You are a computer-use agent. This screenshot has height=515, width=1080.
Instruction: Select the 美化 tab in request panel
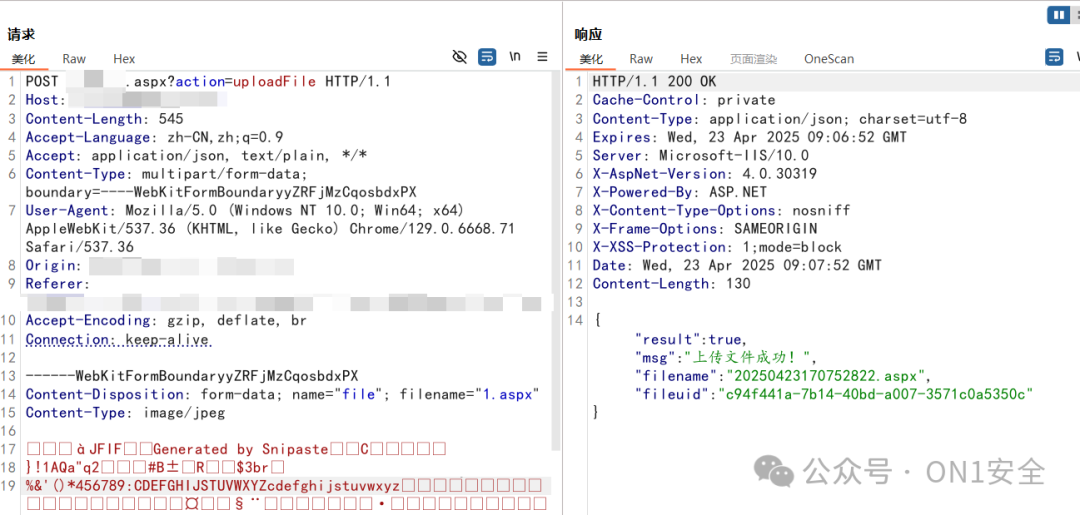click(23, 59)
